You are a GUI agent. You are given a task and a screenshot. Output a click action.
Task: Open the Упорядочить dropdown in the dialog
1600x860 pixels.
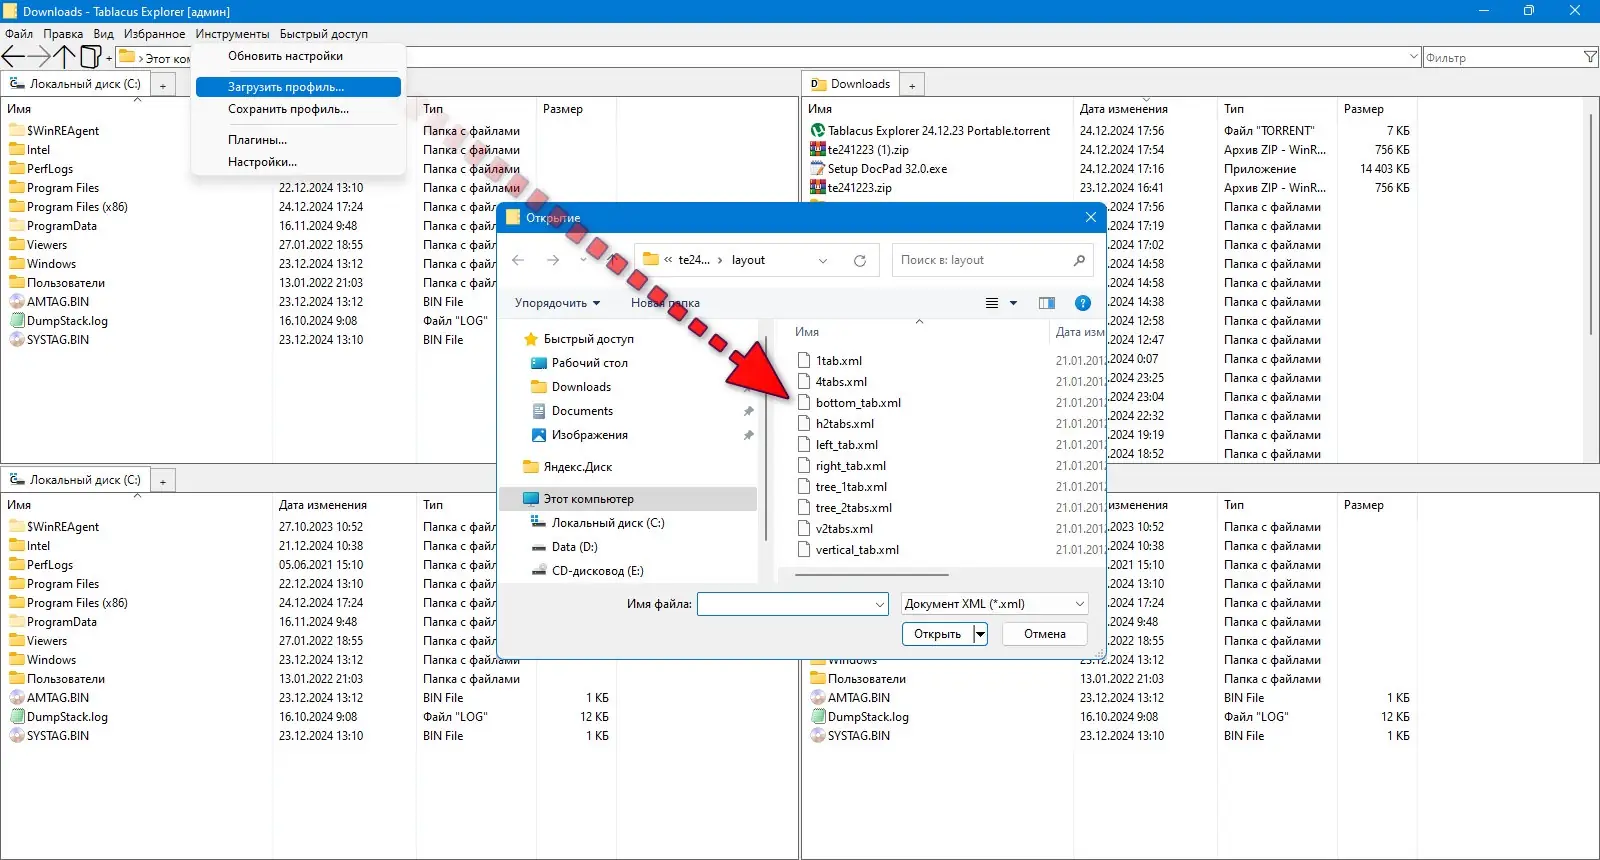point(557,303)
